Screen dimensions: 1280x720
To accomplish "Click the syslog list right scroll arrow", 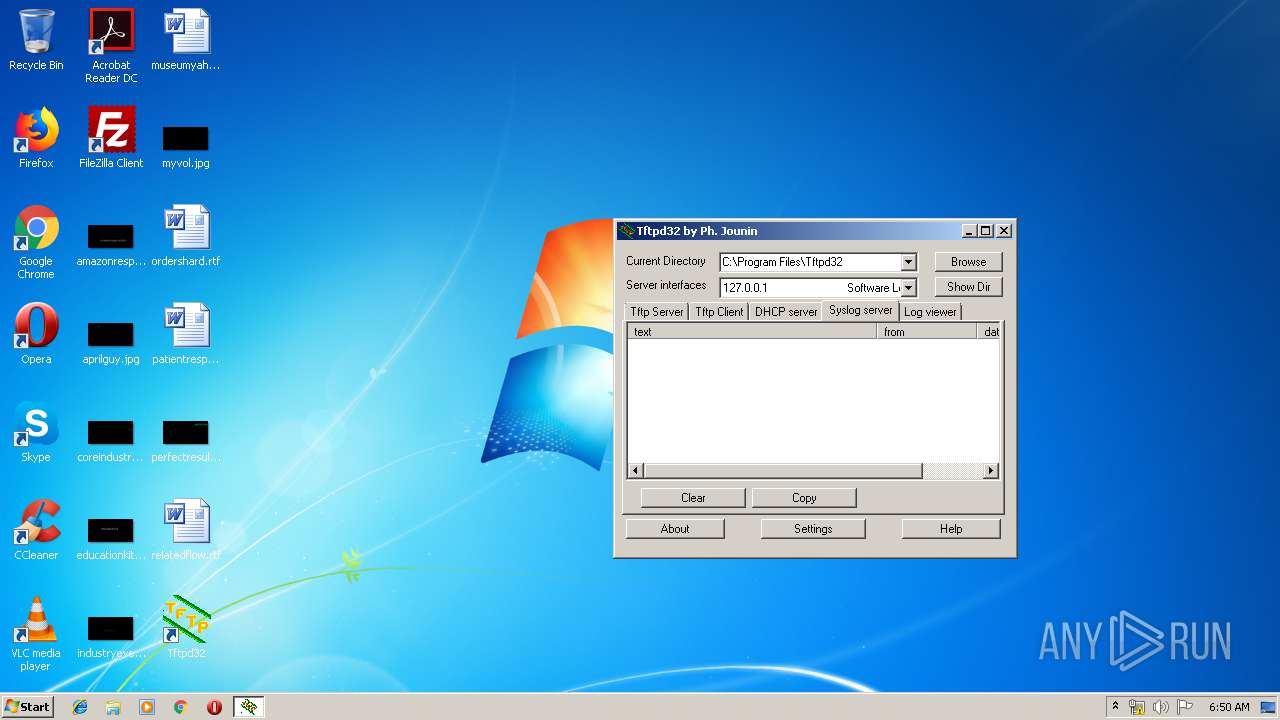I will [991, 471].
